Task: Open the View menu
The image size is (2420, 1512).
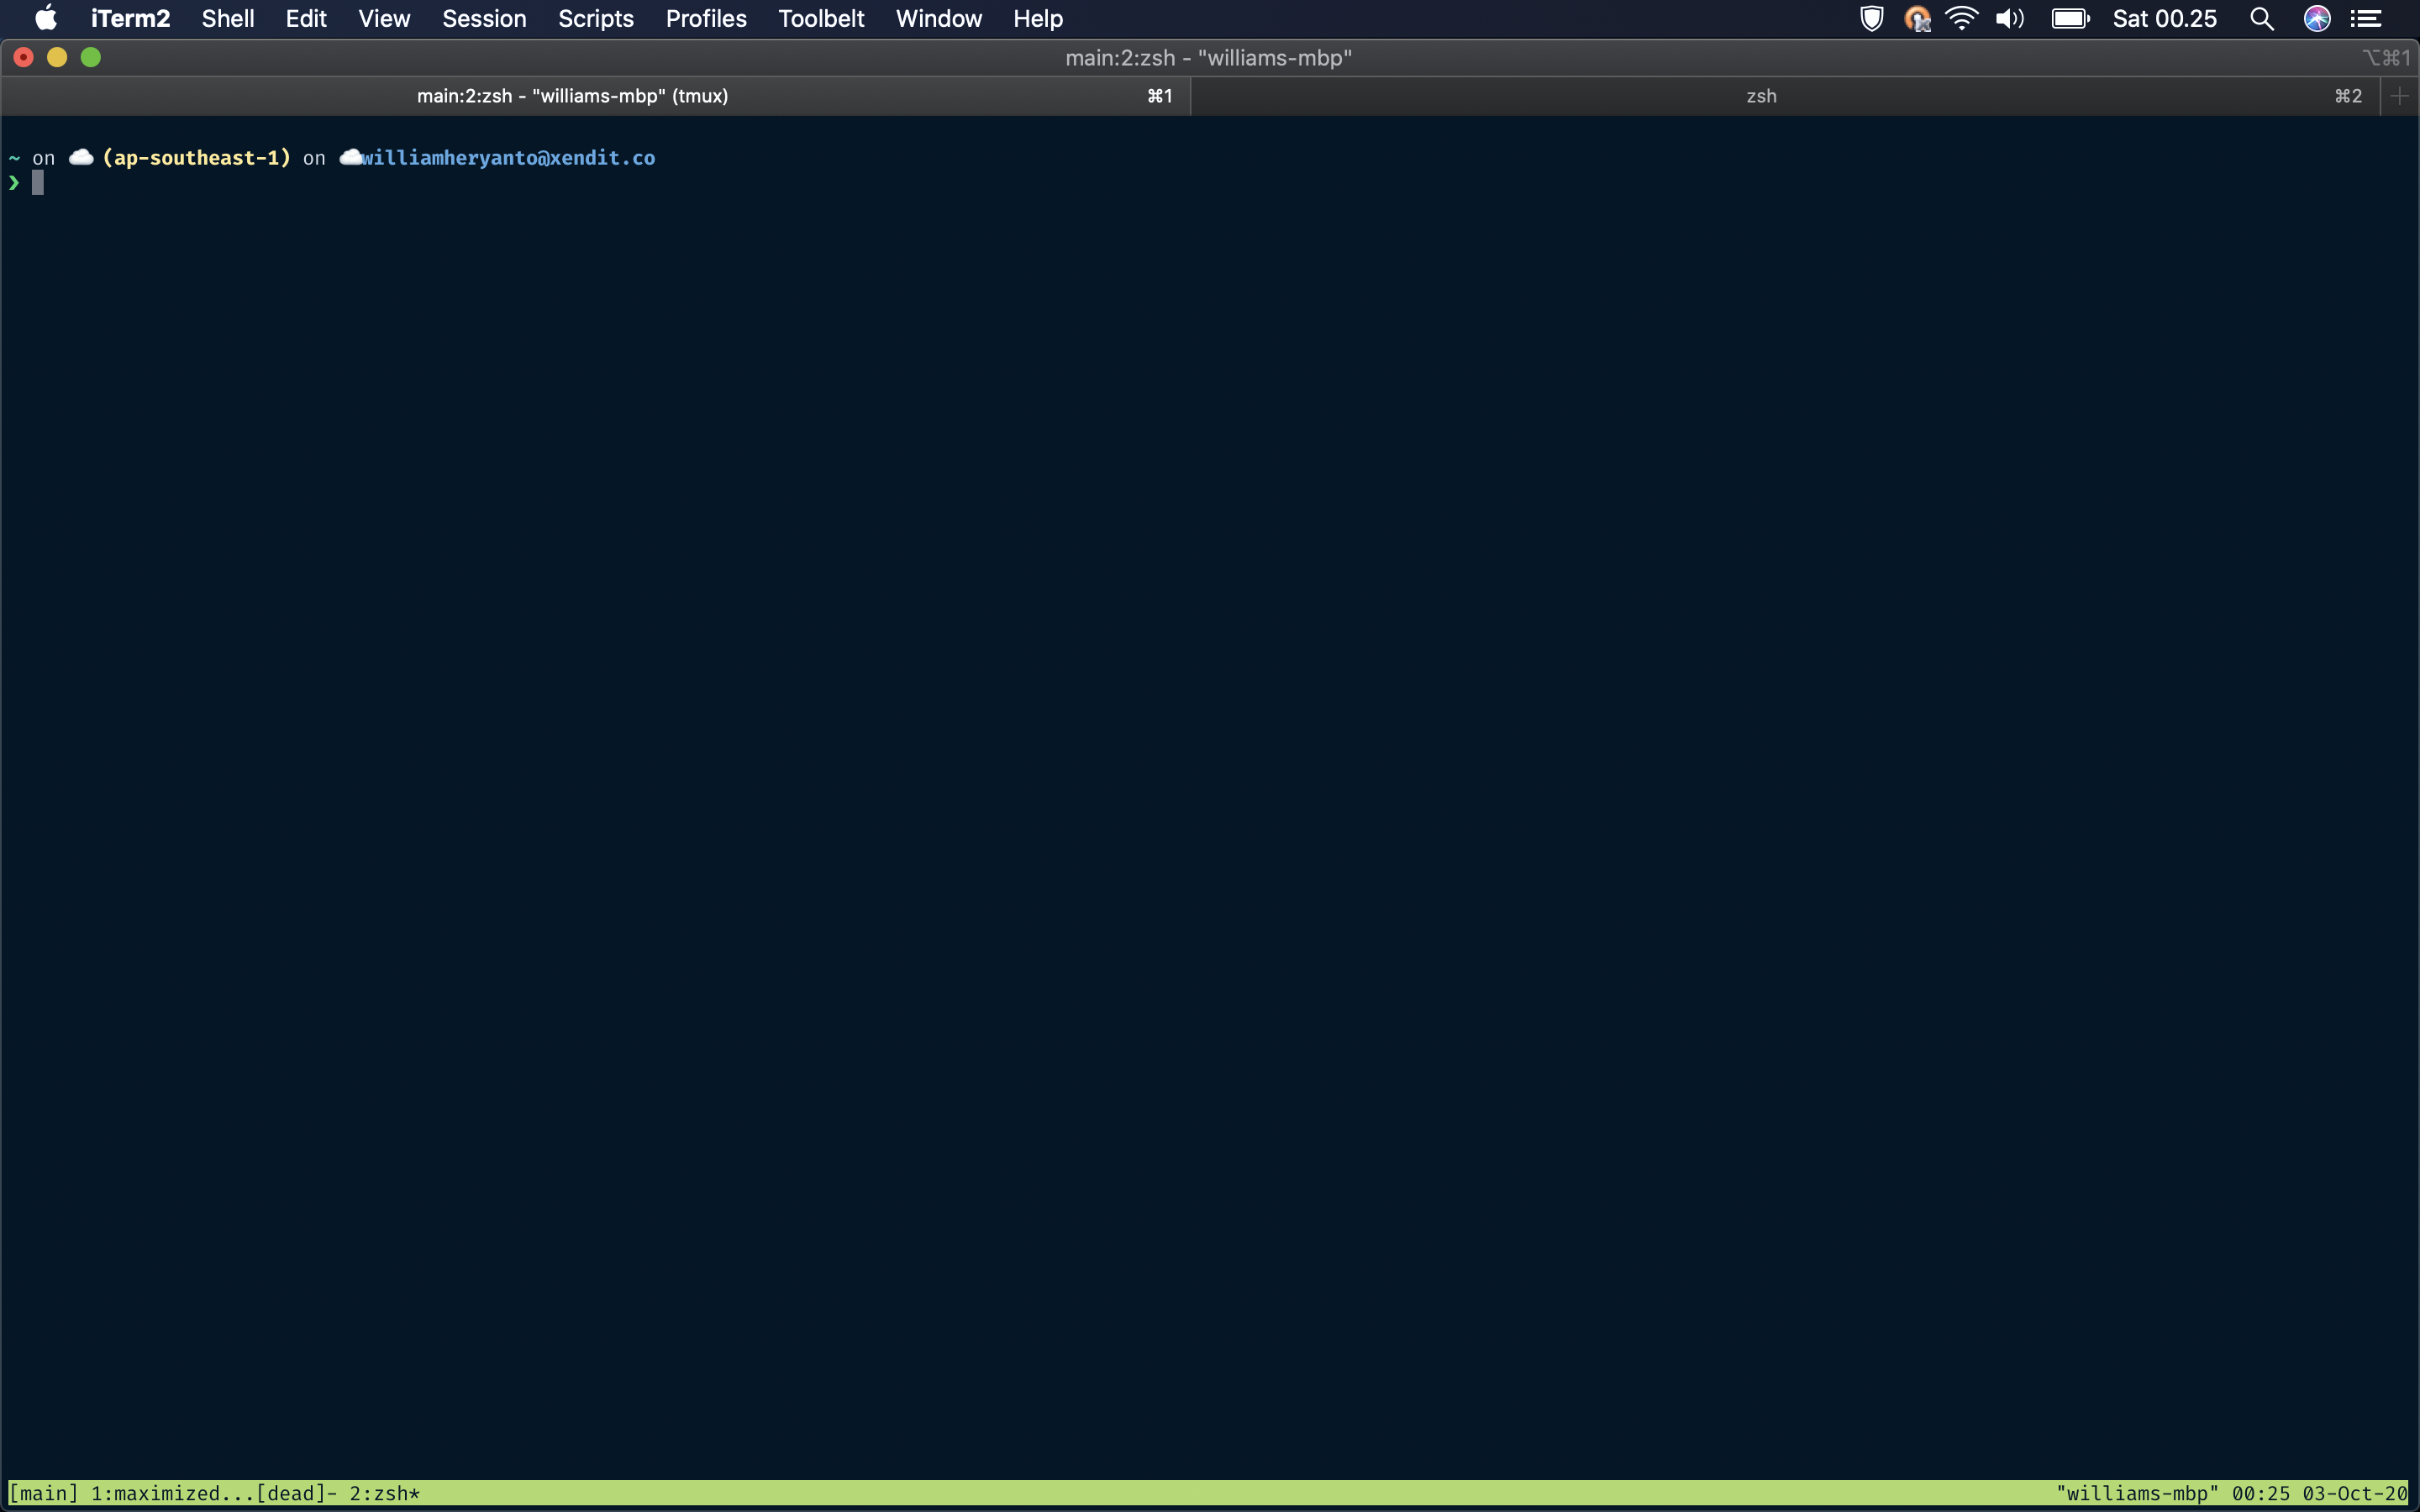Action: tap(384, 18)
